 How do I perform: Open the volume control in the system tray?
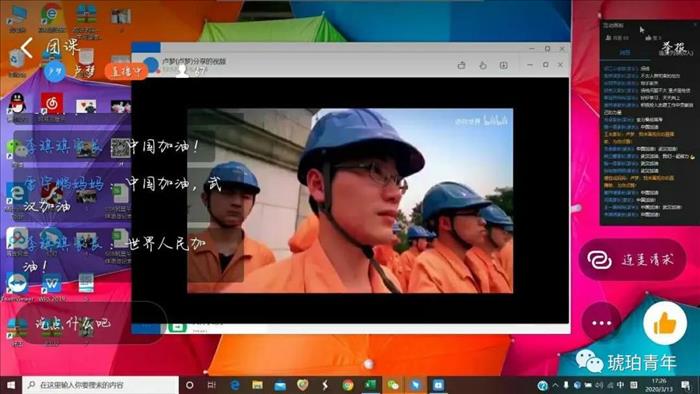tap(600, 385)
